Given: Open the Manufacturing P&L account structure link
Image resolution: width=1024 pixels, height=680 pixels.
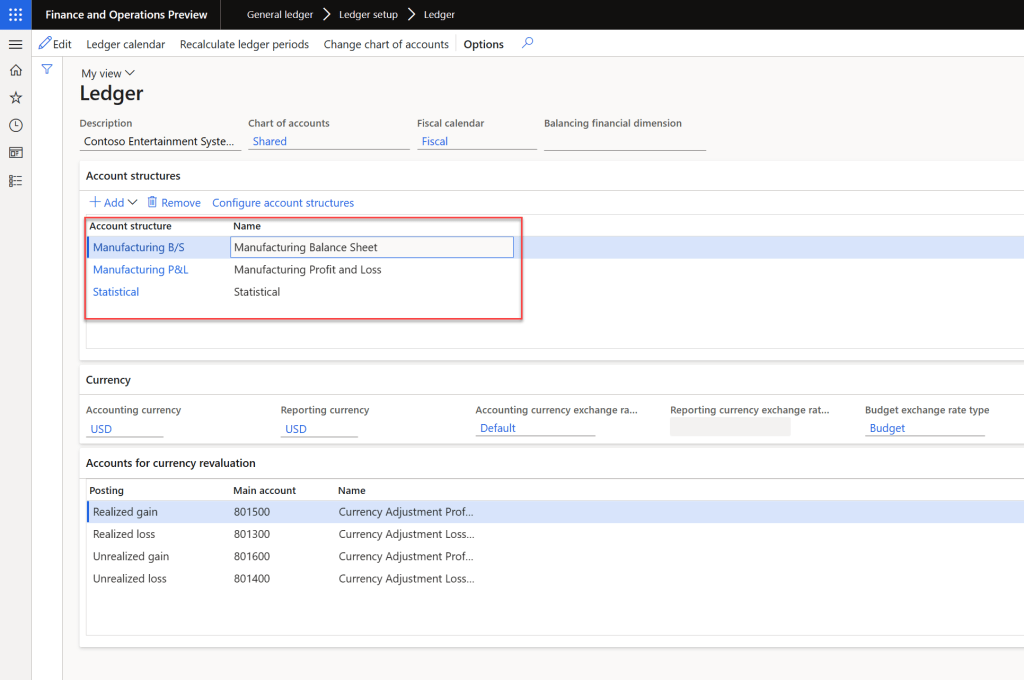Looking at the screenshot, I should [140, 270].
